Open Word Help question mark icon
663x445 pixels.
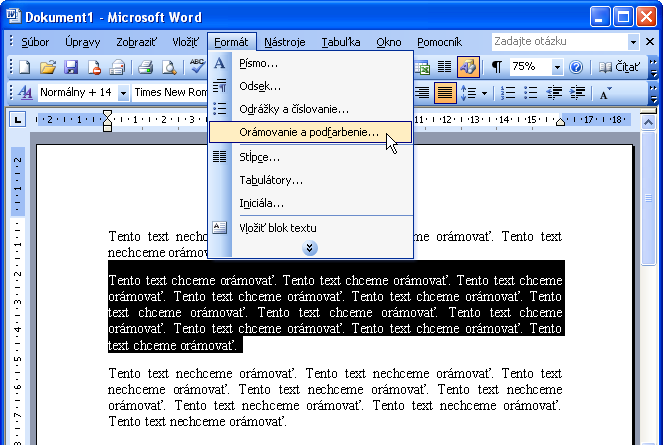pyautogui.click(x=575, y=67)
